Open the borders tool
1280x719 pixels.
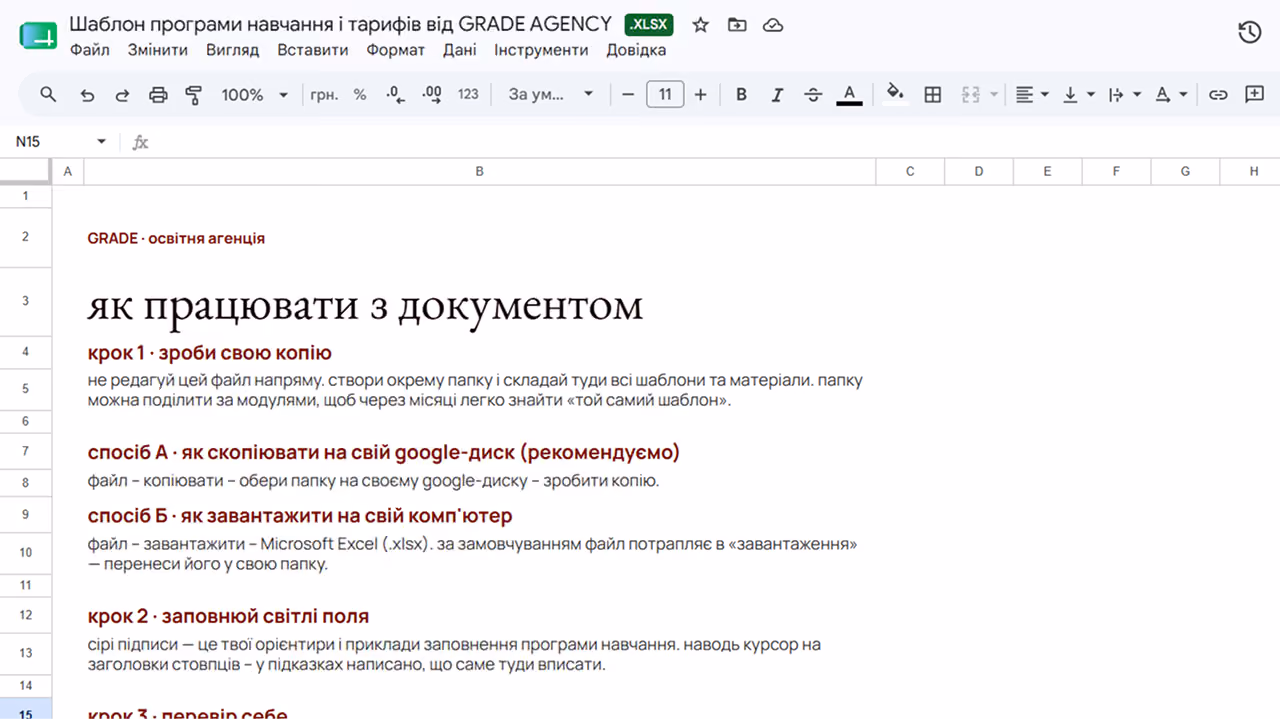(933, 95)
